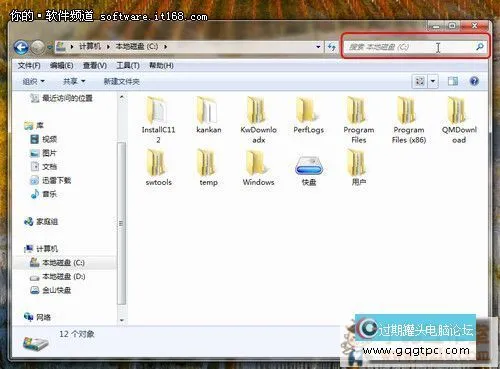Select 家庭组 in navigation pane
The image size is (500, 369).
point(41,222)
